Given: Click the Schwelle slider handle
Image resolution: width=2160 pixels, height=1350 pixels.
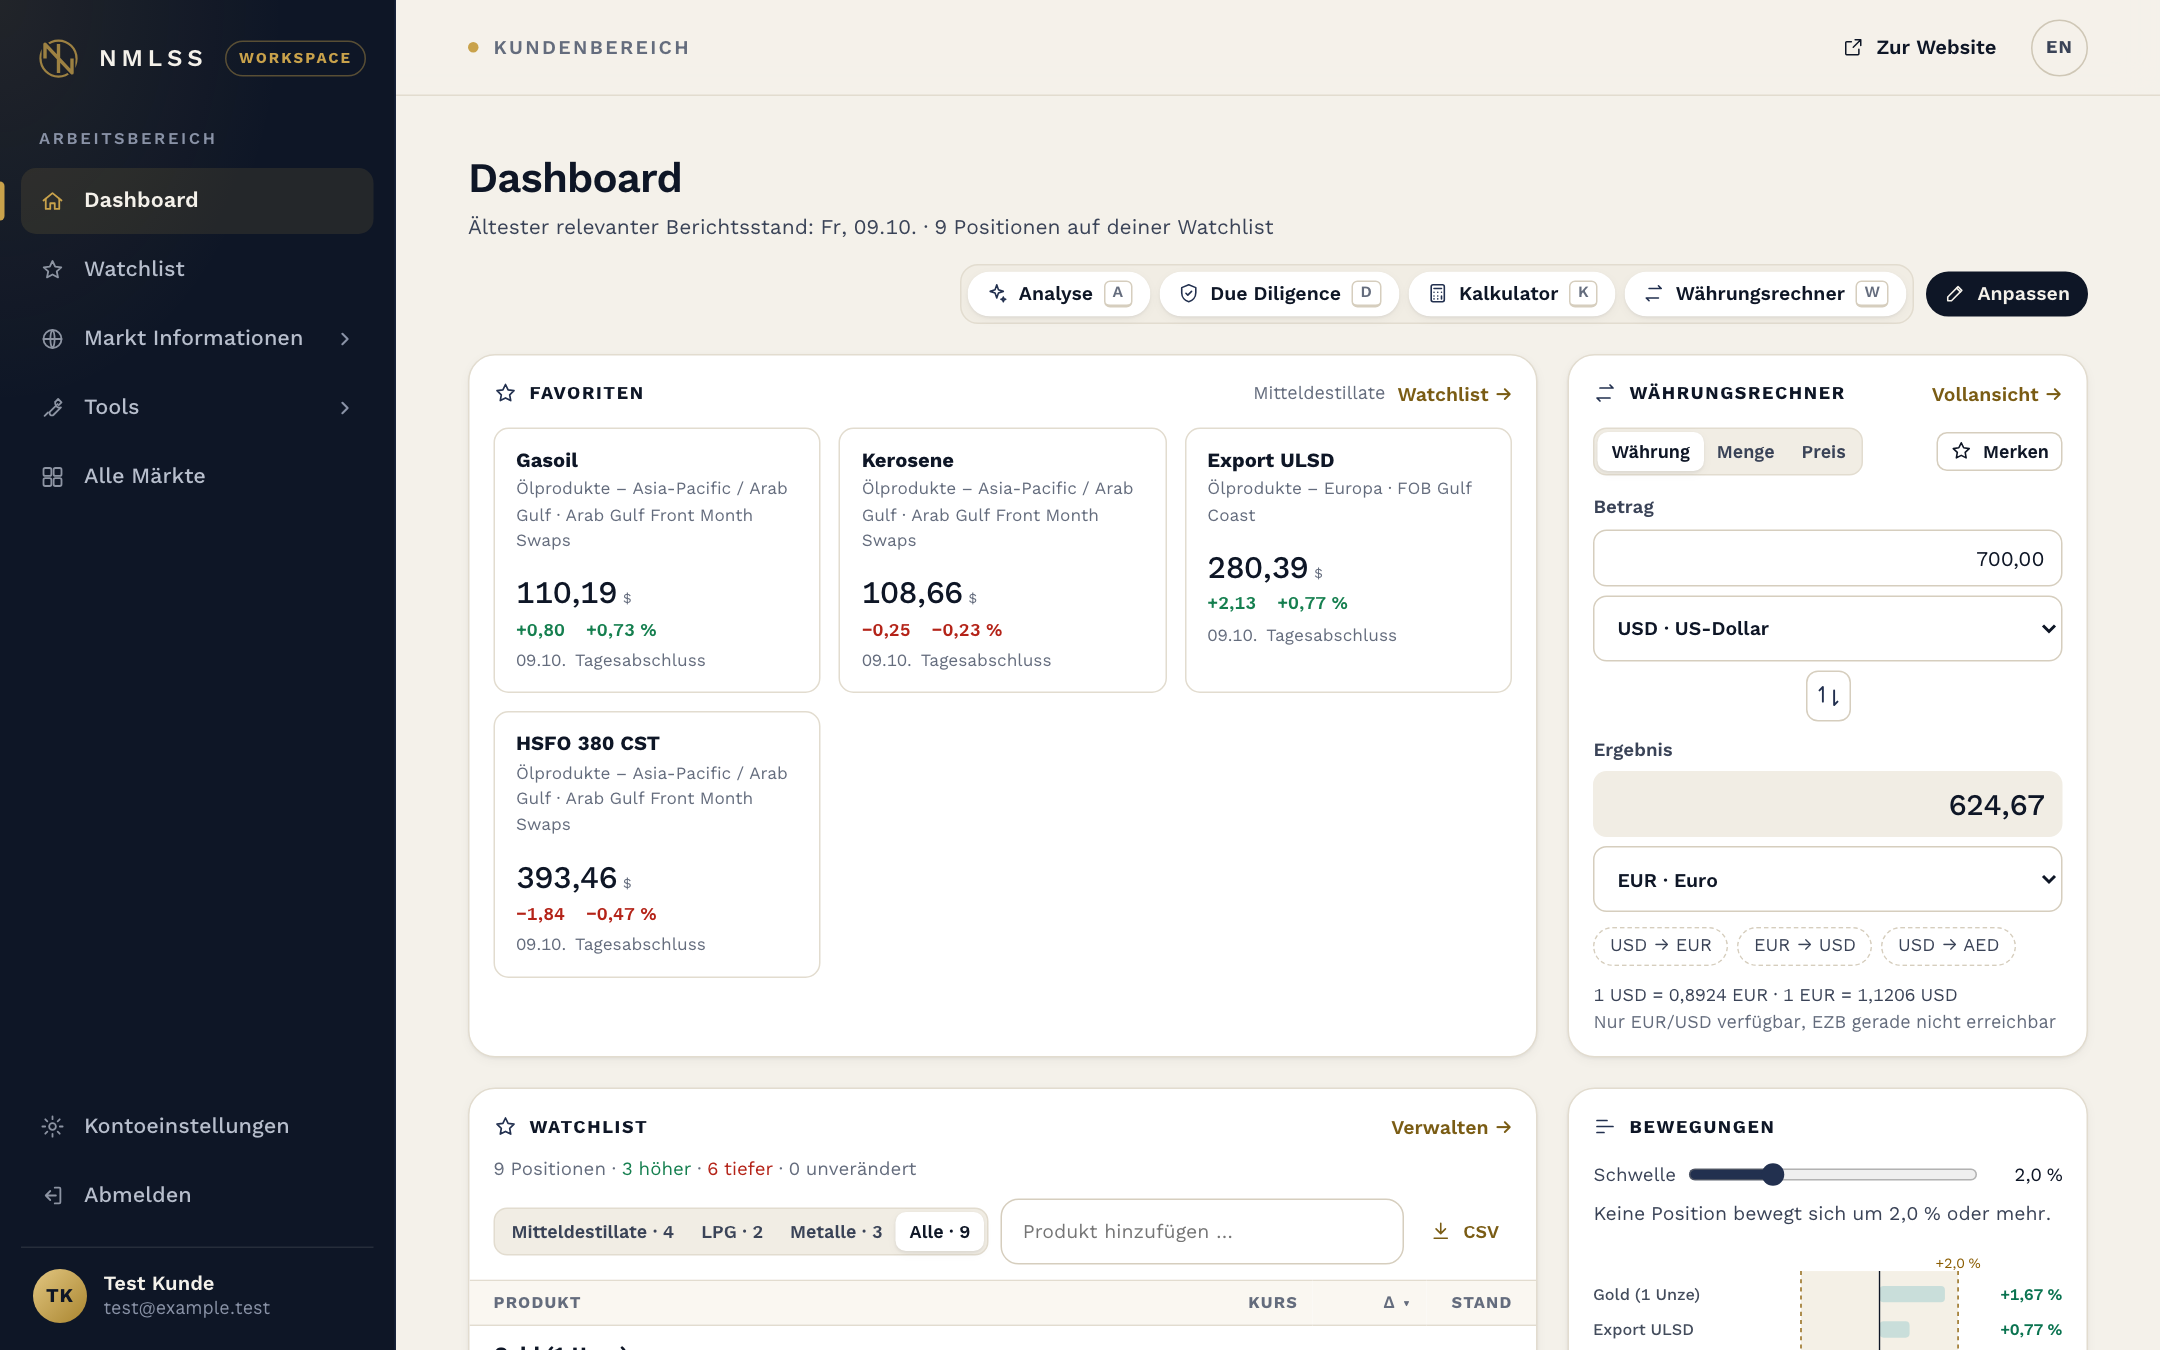Looking at the screenshot, I should point(1773,1175).
